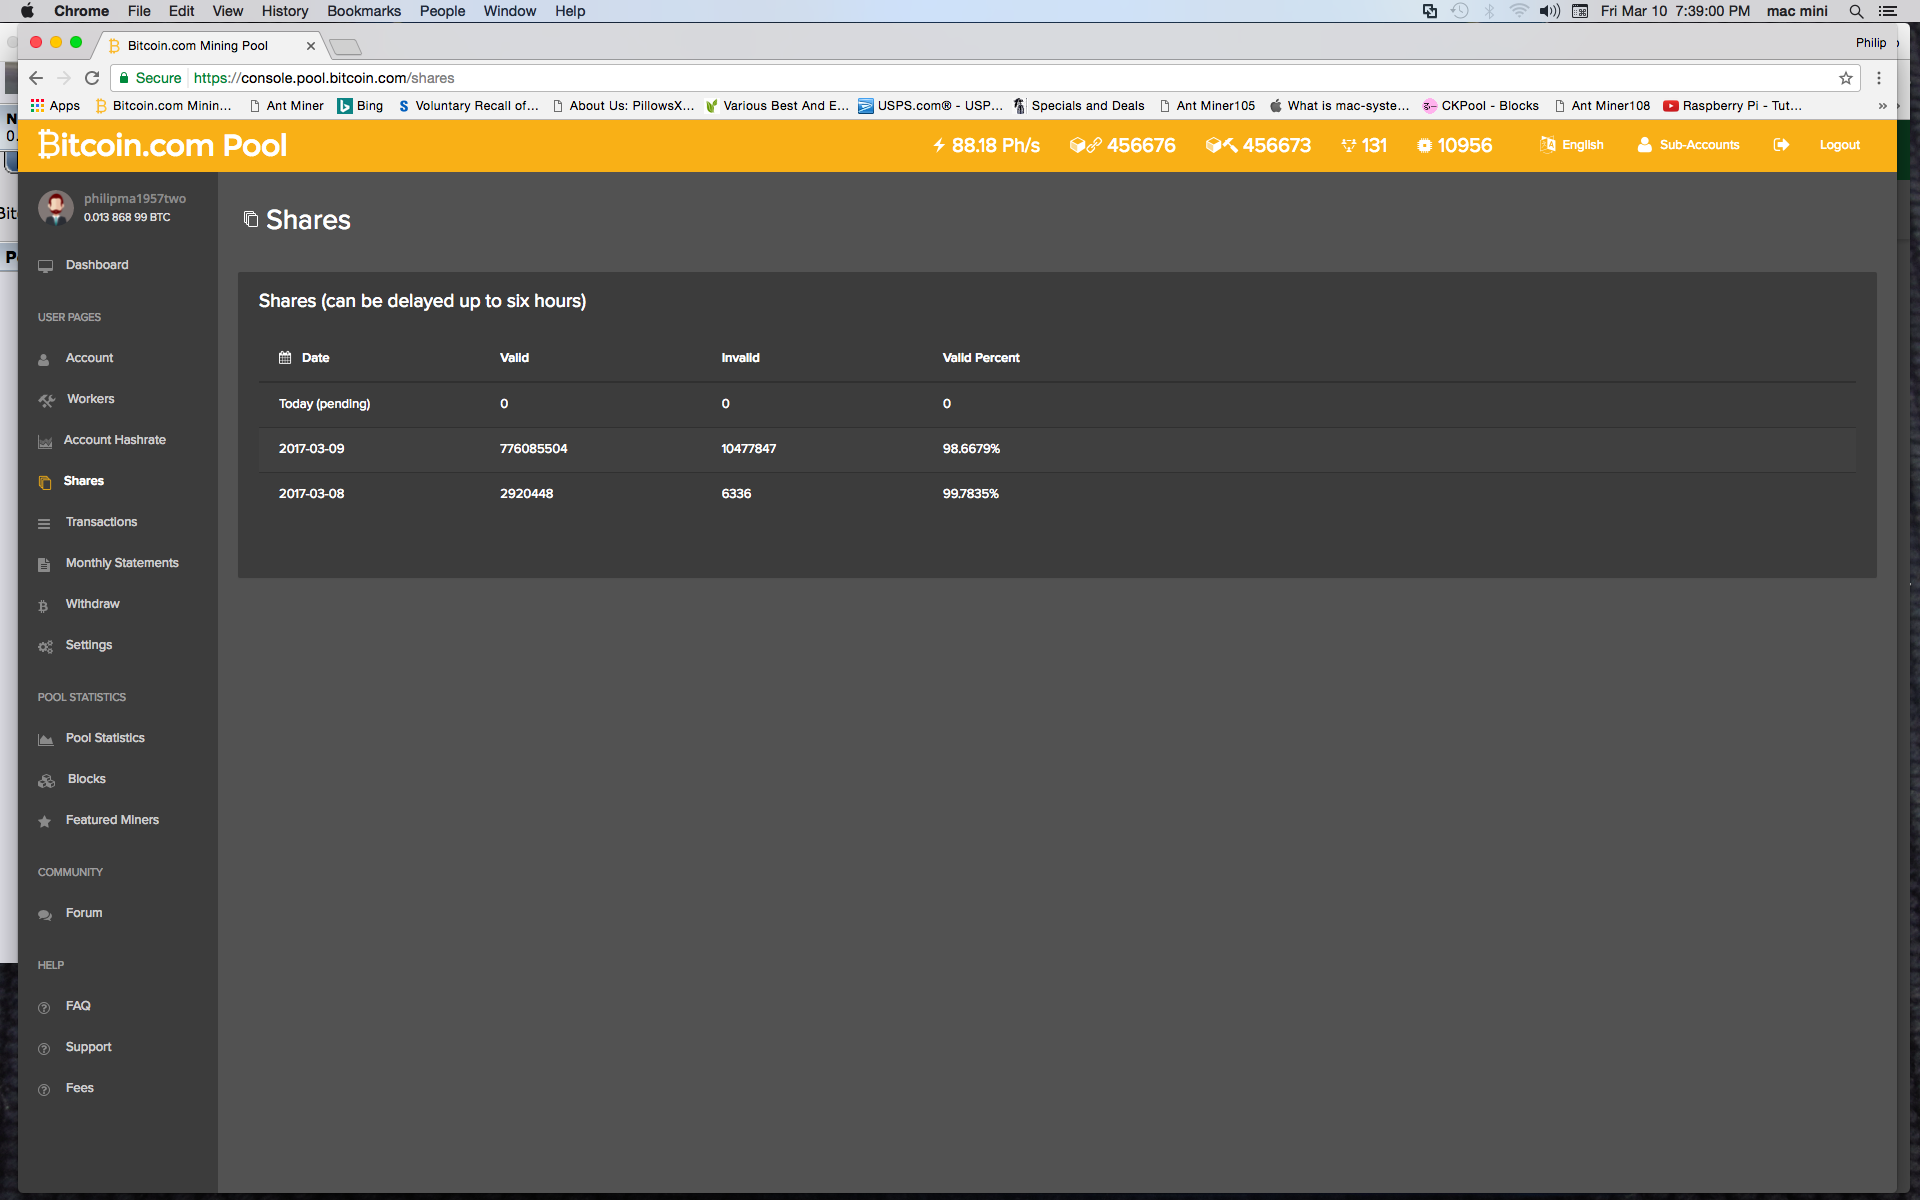This screenshot has height=1200, width=1920.
Task: Click the FAQ question-mark icon
Action: (x=44, y=1007)
